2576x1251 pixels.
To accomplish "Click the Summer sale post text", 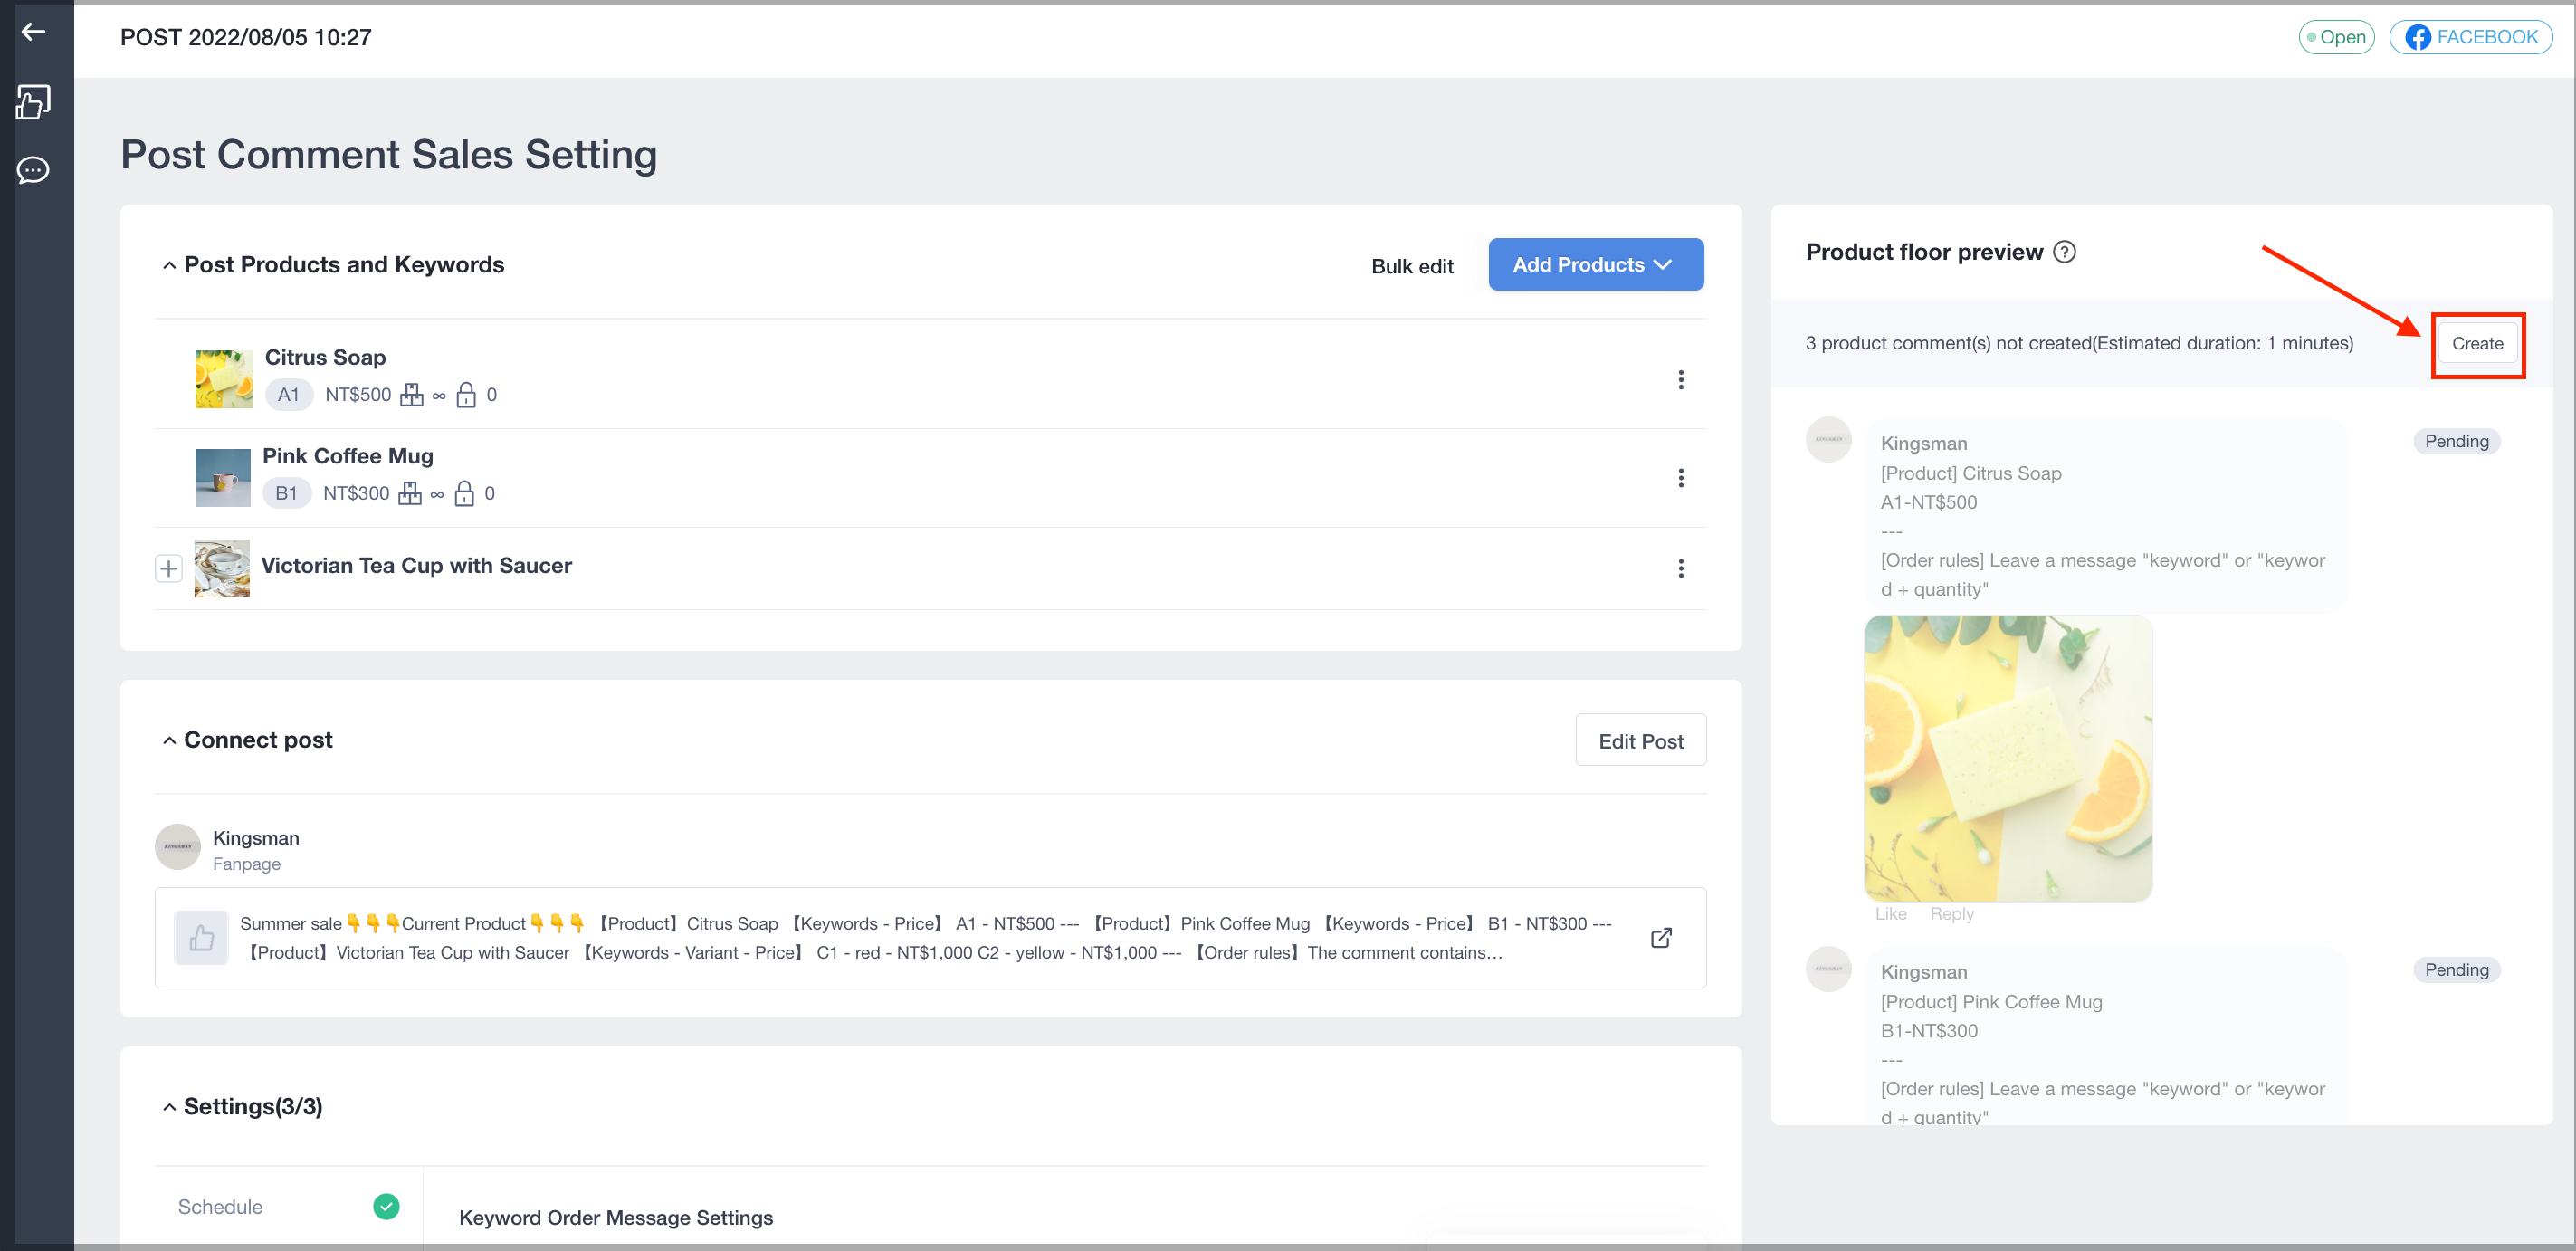I will point(925,938).
